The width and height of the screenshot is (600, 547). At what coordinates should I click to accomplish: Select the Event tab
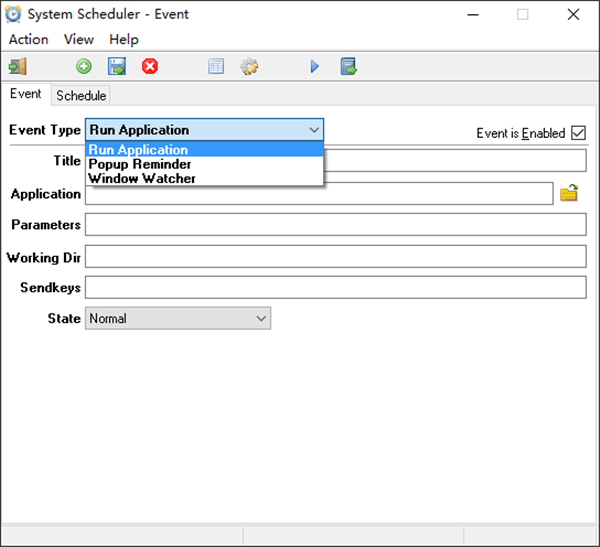pyautogui.click(x=26, y=94)
